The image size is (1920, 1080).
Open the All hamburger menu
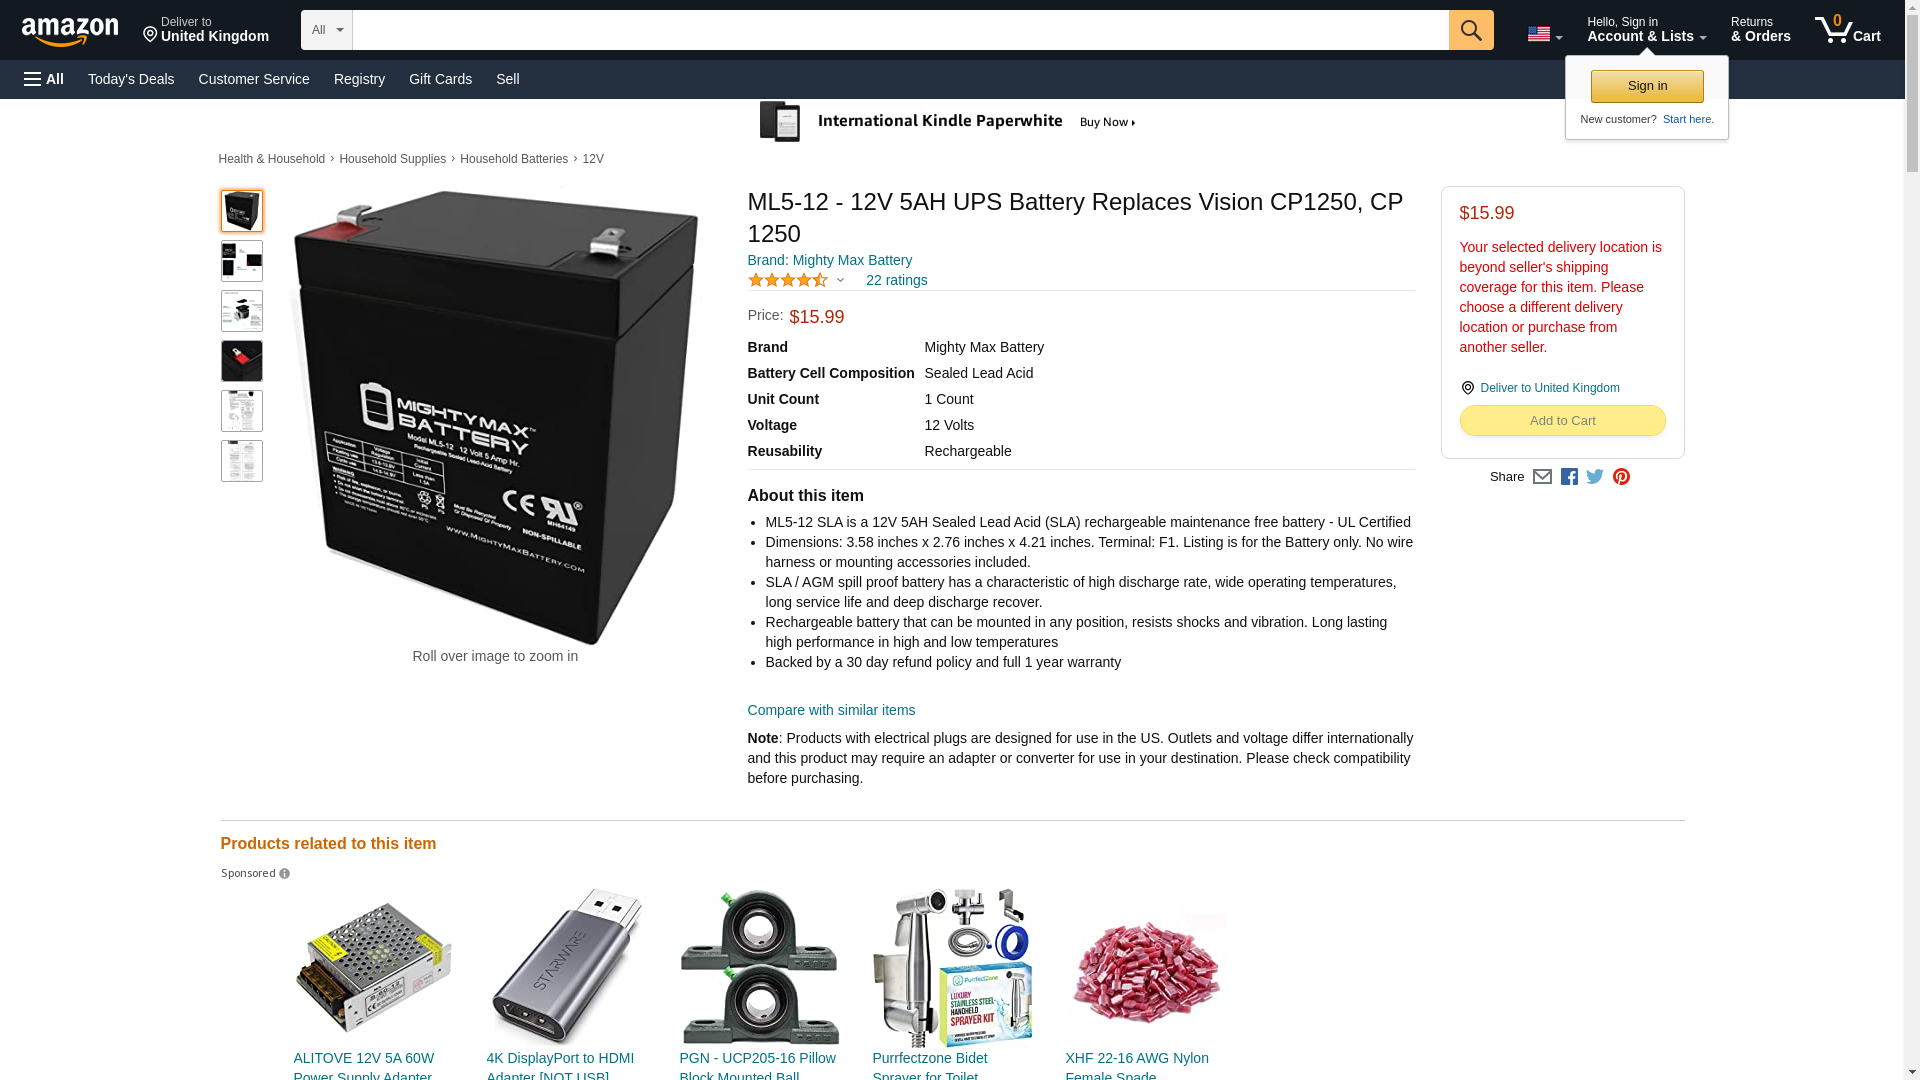click(x=44, y=79)
